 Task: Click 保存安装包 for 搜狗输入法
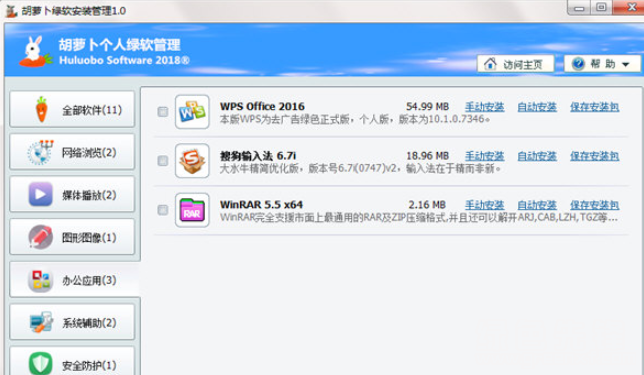[594, 156]
